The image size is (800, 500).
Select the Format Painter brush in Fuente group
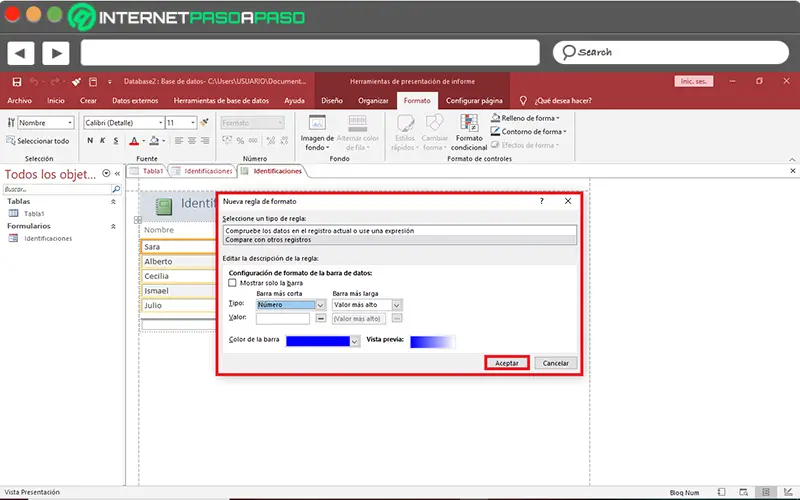[204, 122]
